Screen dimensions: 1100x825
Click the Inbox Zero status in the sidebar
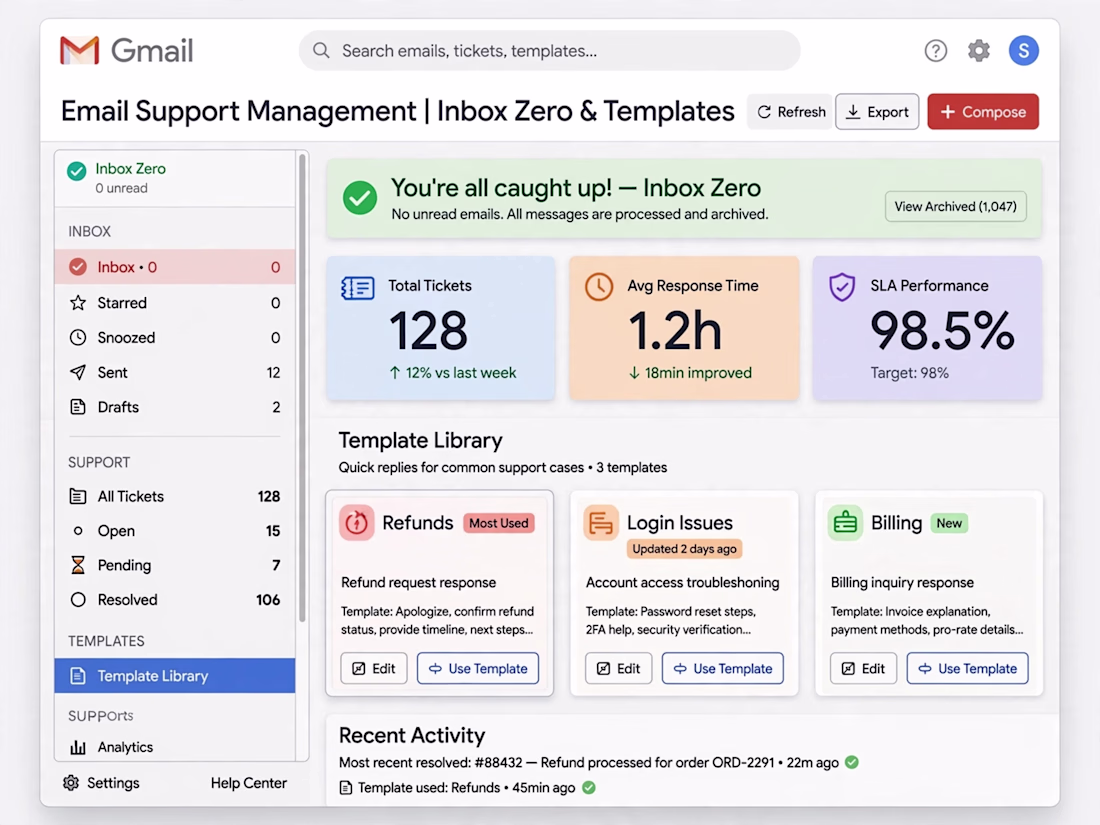175,178
